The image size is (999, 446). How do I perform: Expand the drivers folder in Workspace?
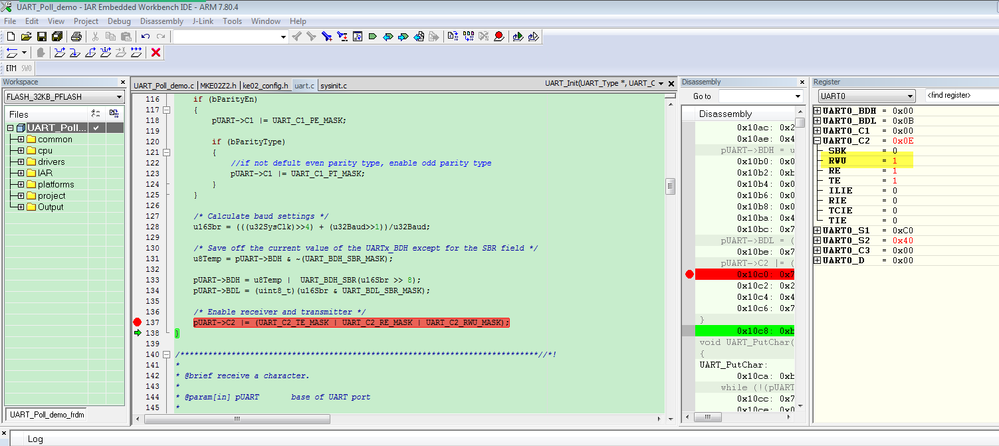coord(20,162)
